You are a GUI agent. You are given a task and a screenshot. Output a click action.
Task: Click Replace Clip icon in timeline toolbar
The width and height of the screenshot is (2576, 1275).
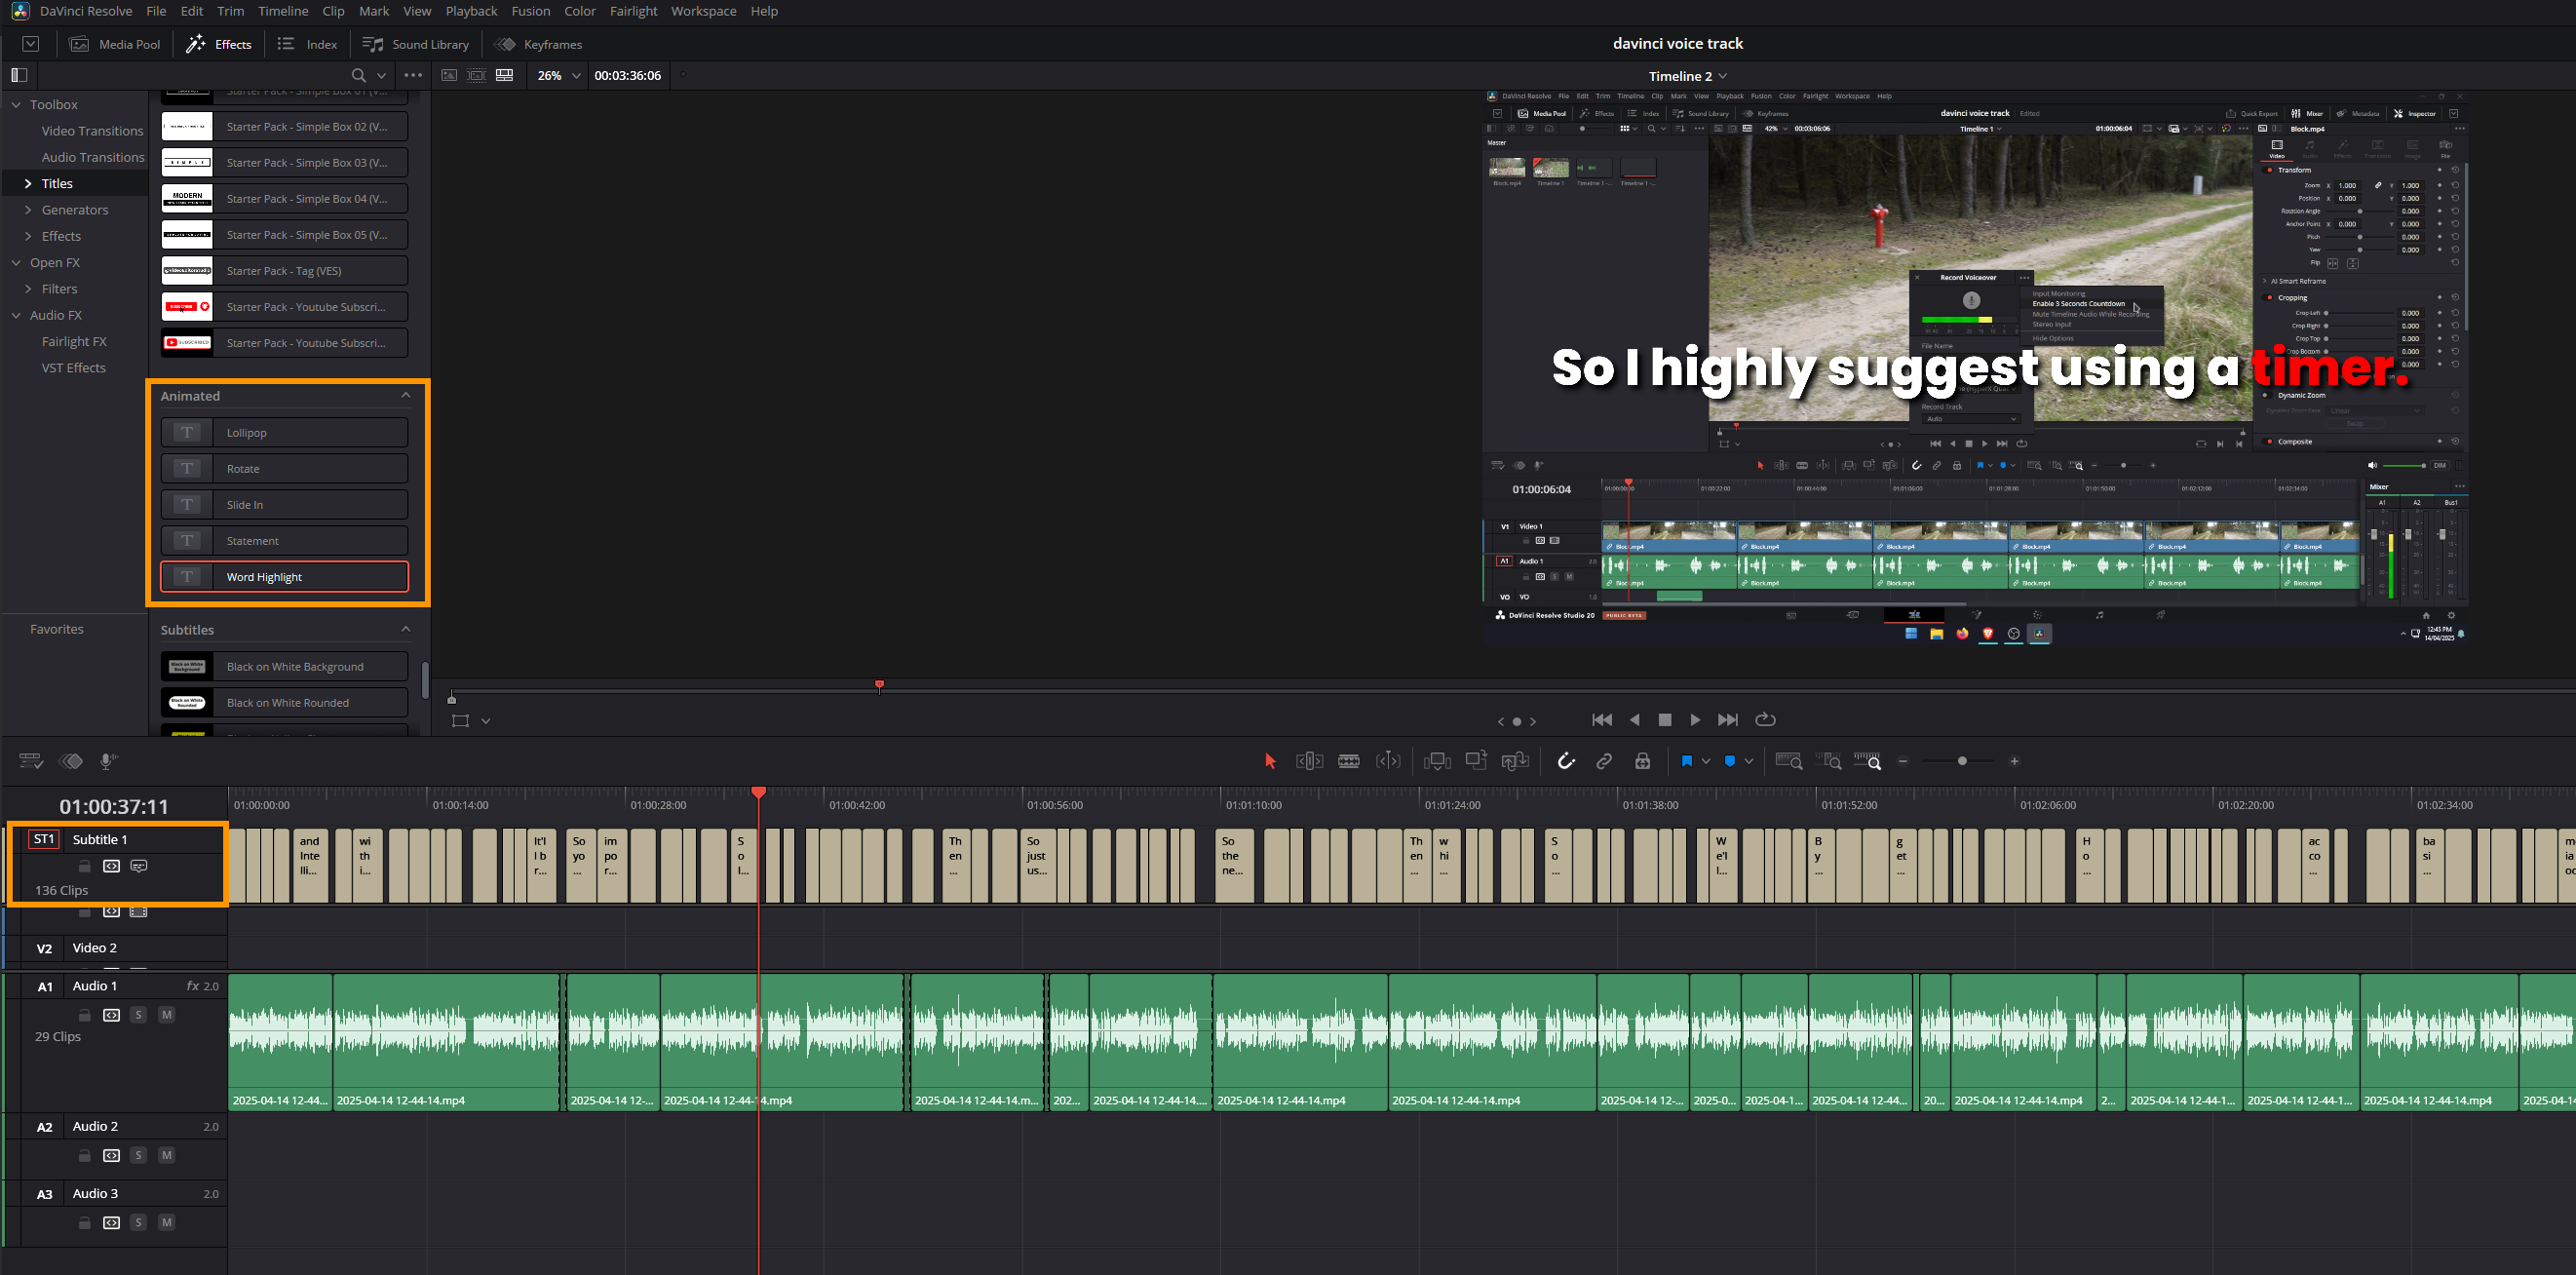(x=1516, y=762)
